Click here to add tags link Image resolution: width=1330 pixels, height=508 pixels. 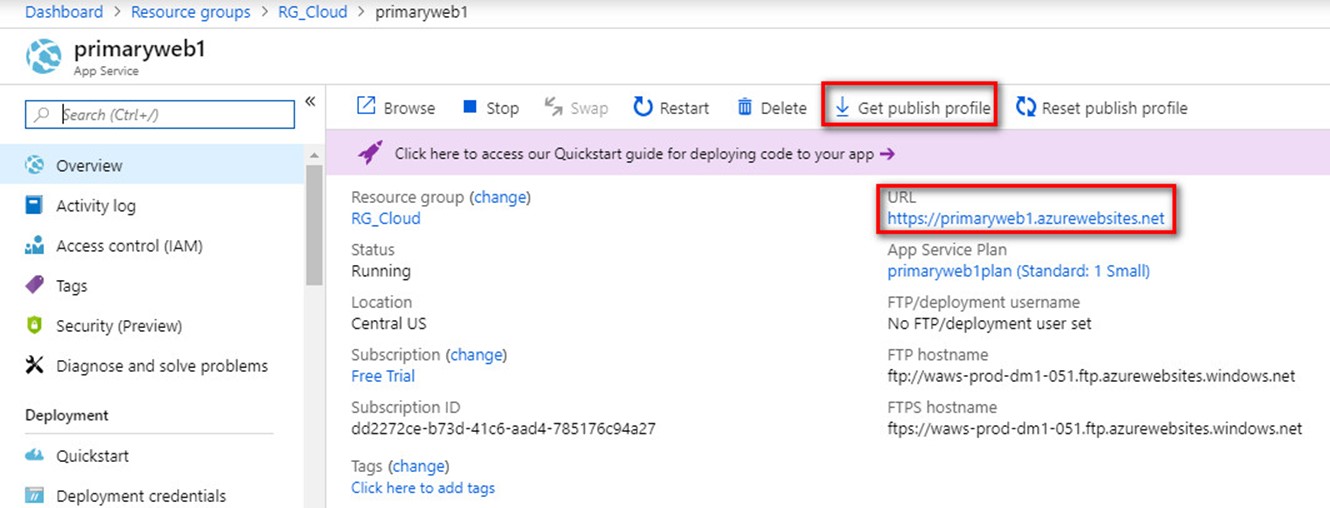pos(423,488)
